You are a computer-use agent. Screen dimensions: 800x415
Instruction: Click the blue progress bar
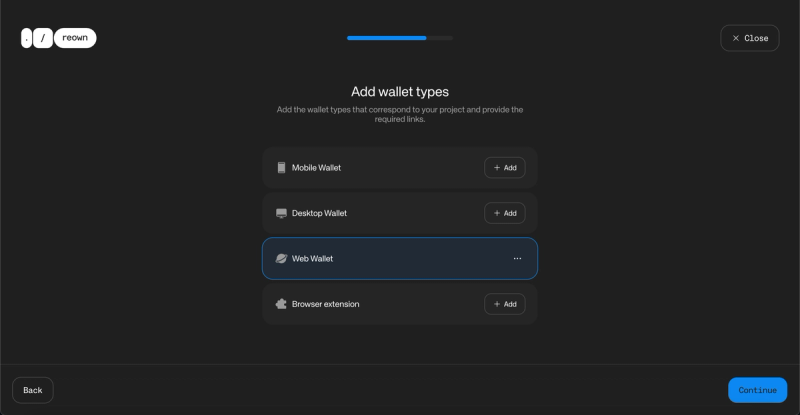387,38
